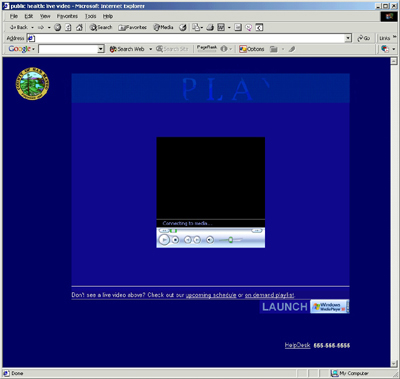
Task: Click the Print icon in the toolbar
Action: tap(210, 28)
